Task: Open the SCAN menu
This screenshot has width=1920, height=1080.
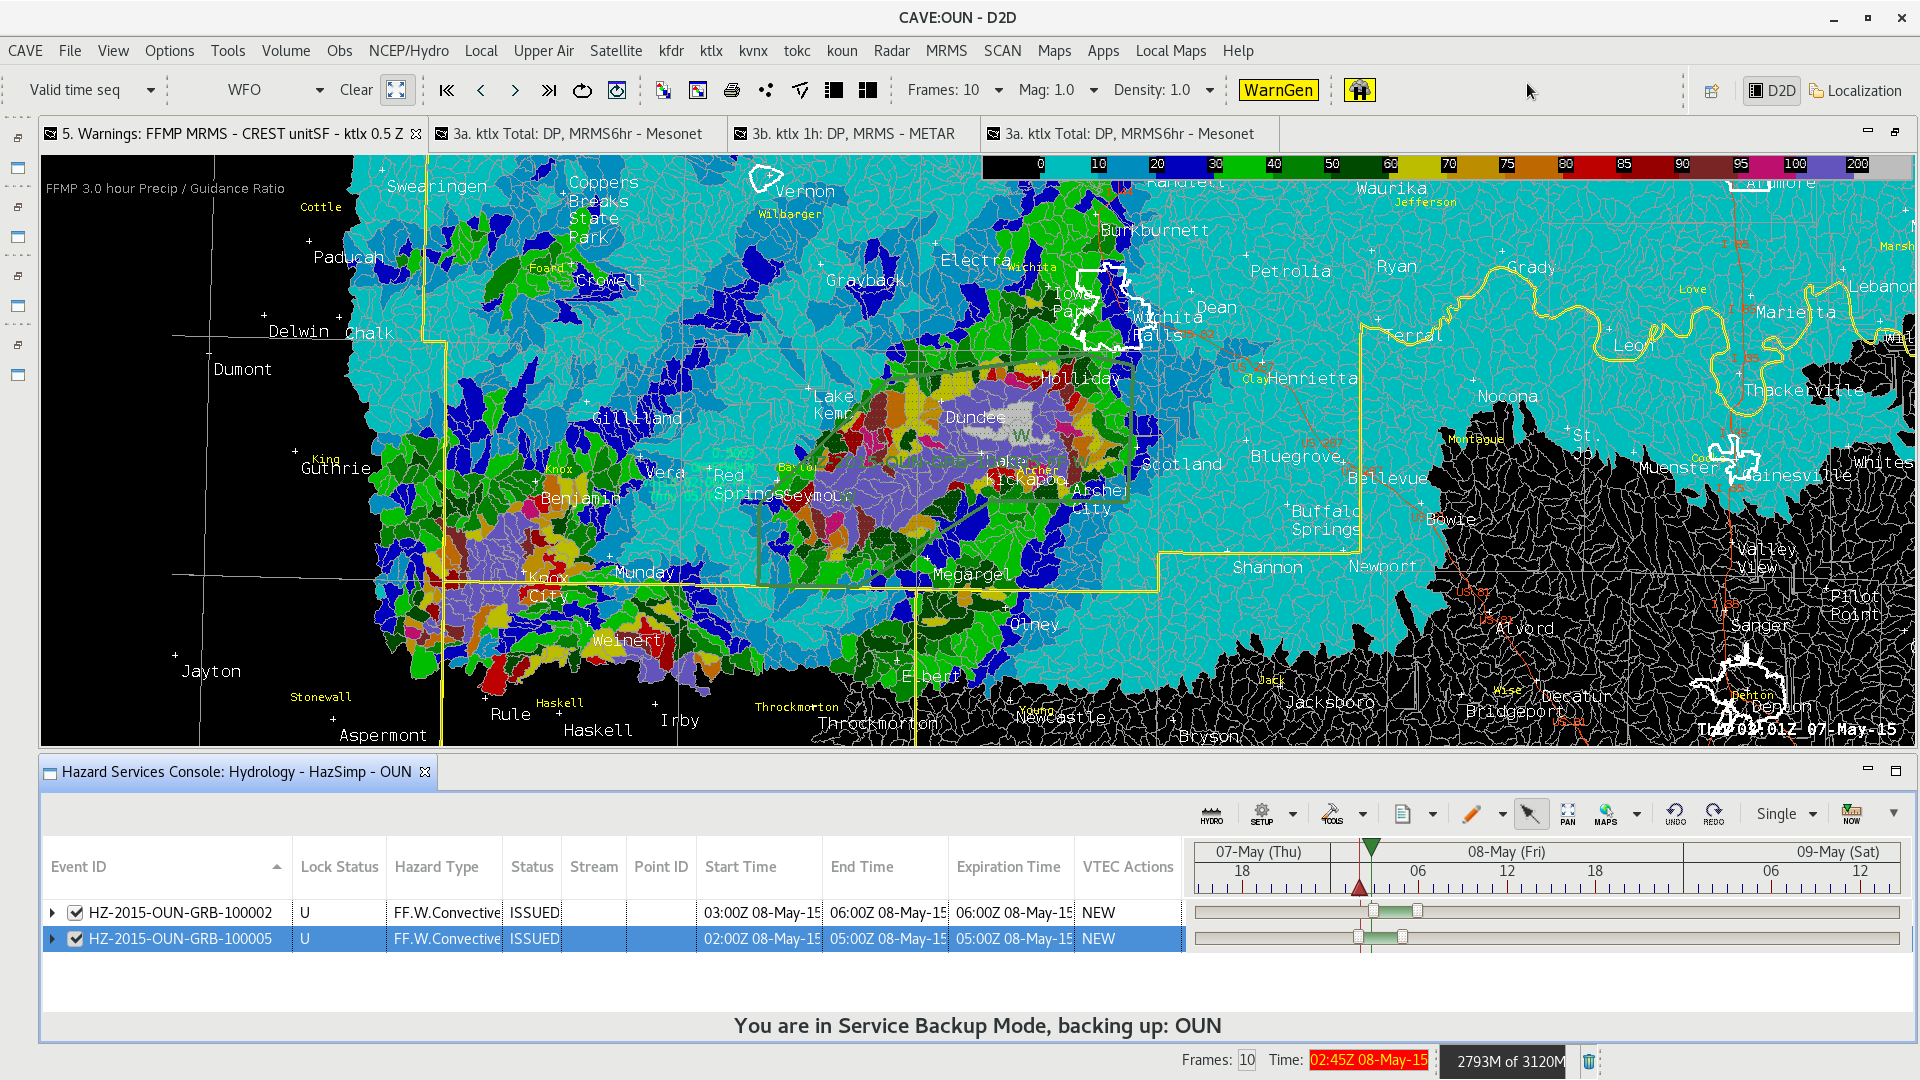Action: click(x=1002, y=51)
